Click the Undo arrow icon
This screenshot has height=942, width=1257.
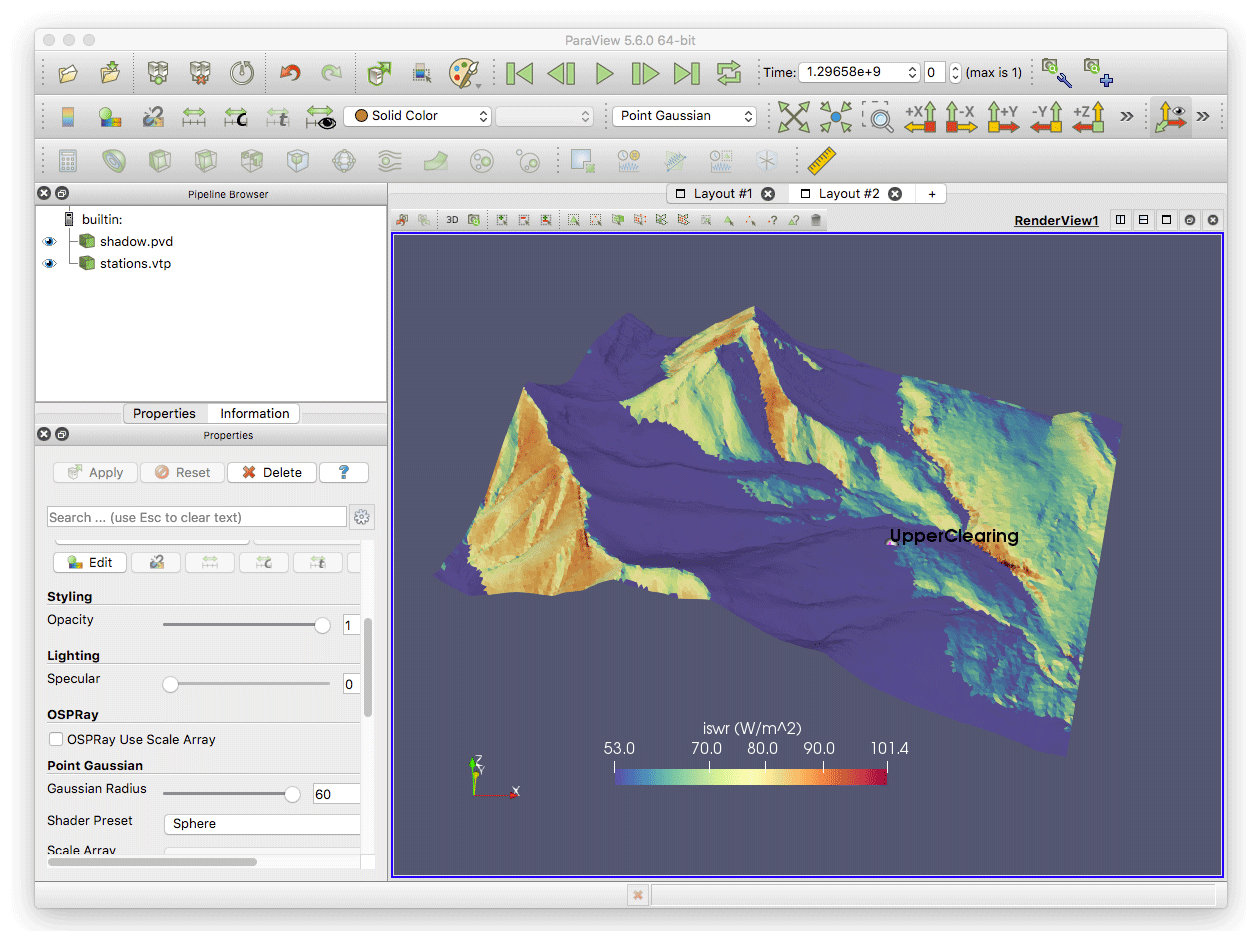point(290,73)
